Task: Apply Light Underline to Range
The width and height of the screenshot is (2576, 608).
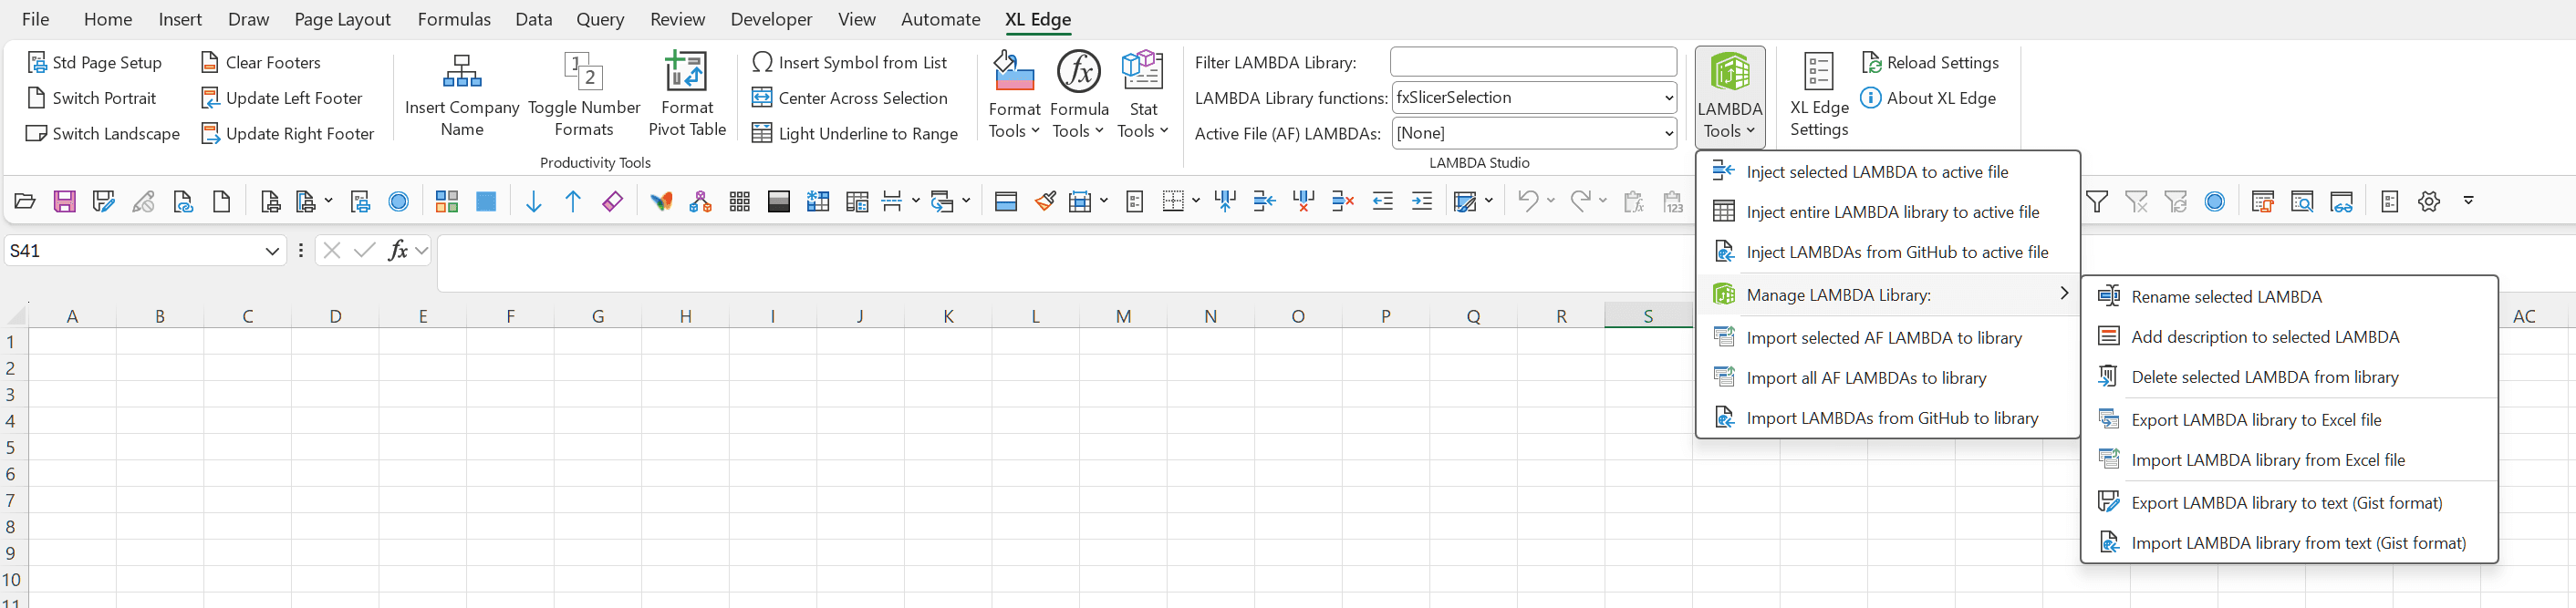Action: 855,134
